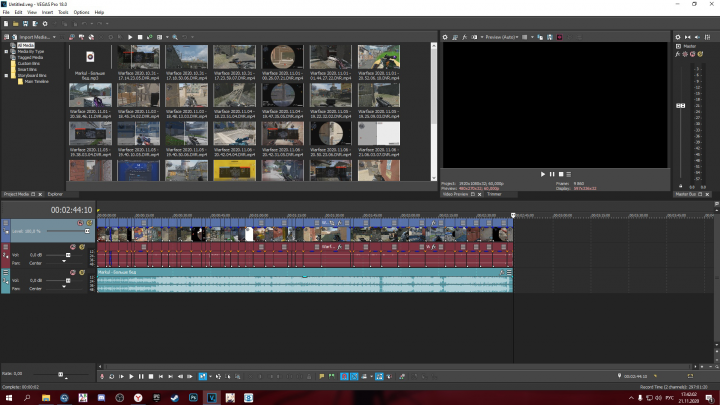Start preview in Project Media toolbar
720x405 pixels.
pos(130,37)
